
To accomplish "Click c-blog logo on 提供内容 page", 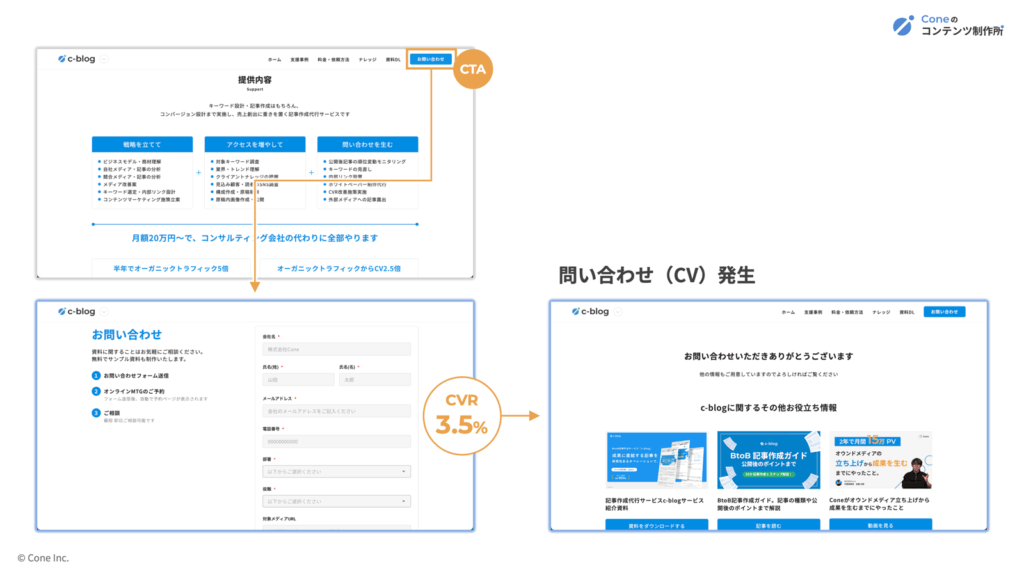I will (76, 59).
